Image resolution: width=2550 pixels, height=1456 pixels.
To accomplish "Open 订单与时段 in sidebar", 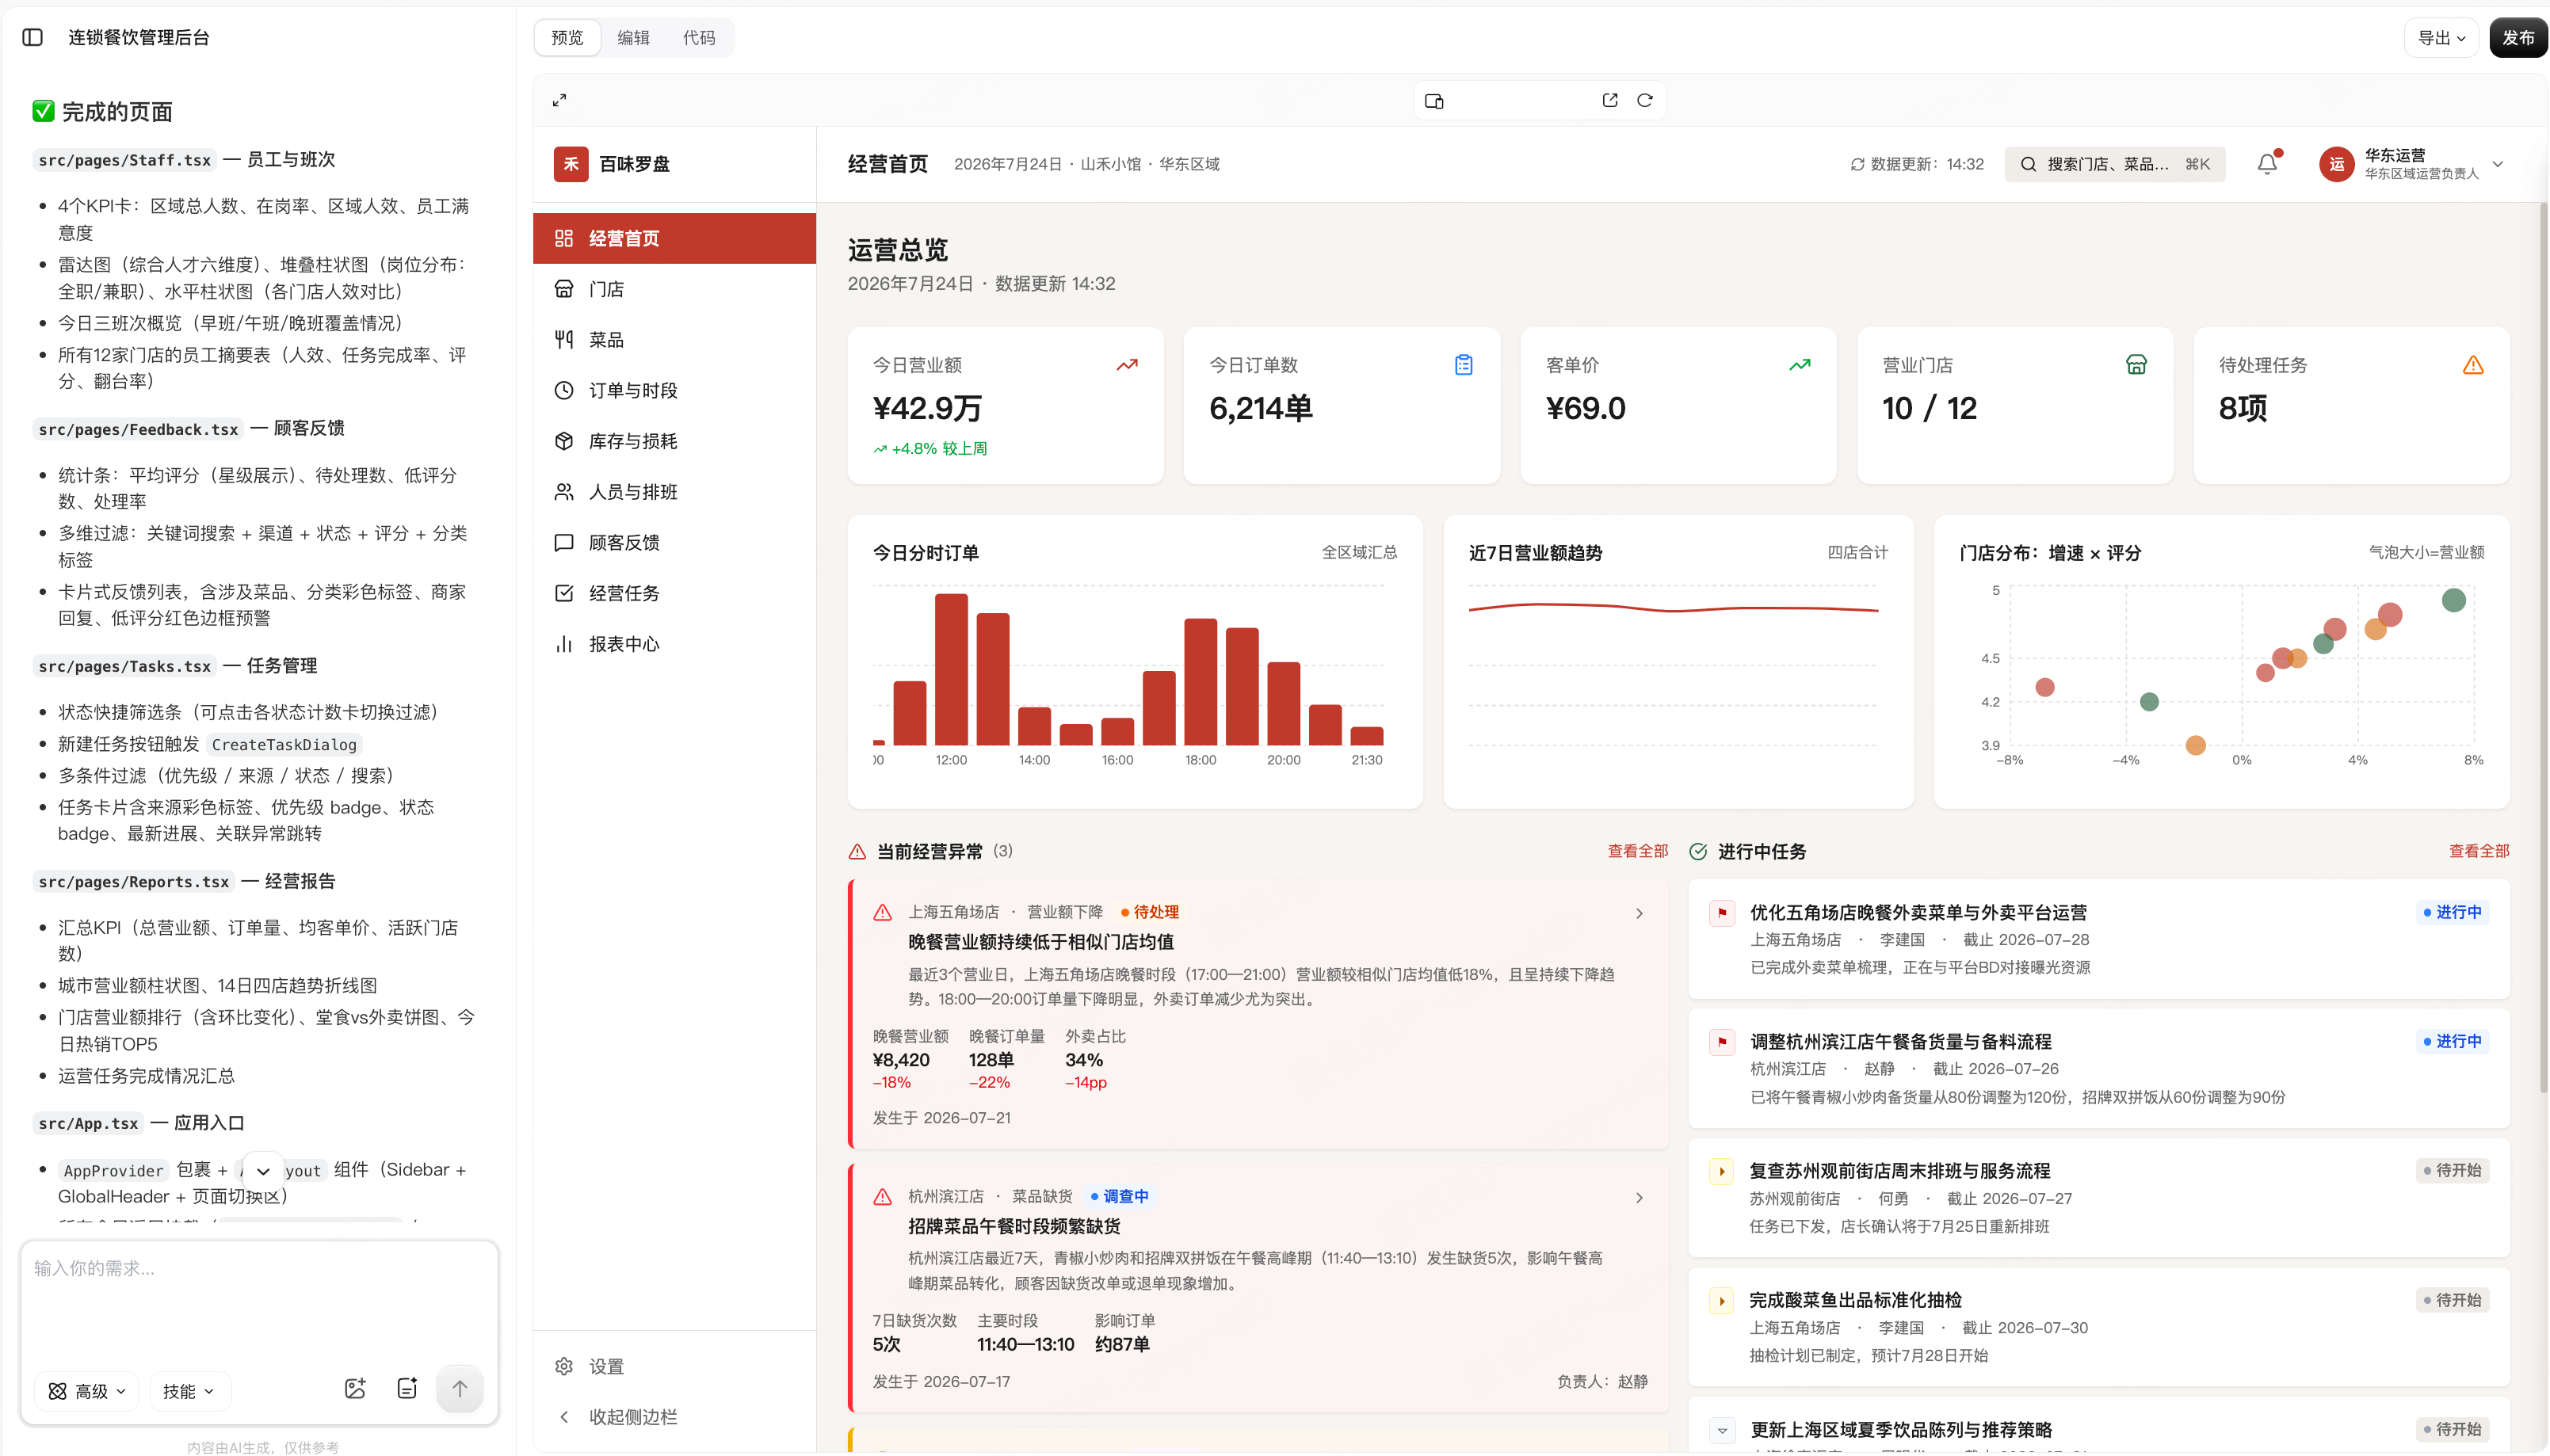I will pos(675,391).
